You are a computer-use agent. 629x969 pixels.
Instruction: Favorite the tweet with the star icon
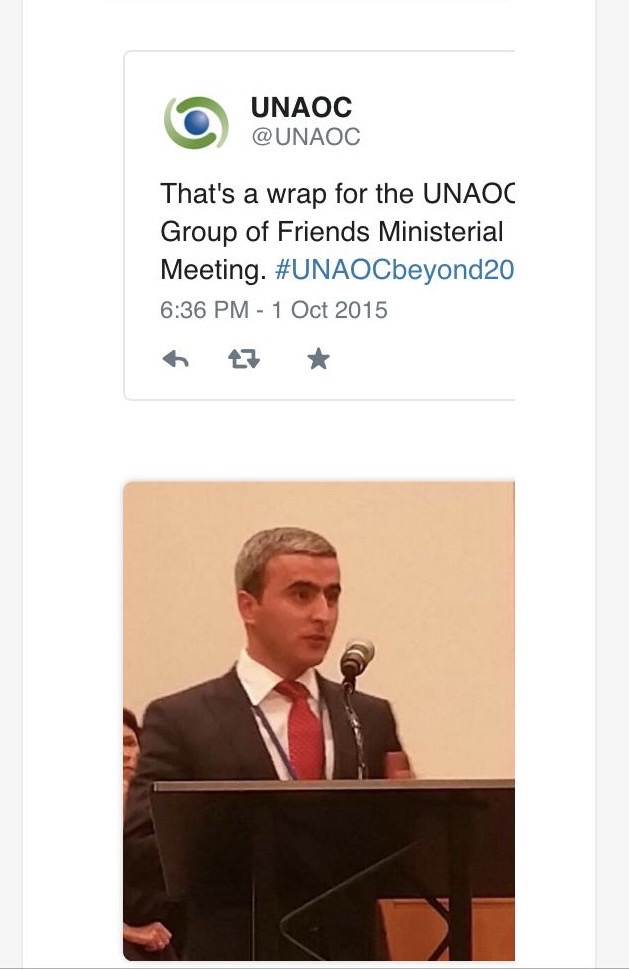(318, 358)
